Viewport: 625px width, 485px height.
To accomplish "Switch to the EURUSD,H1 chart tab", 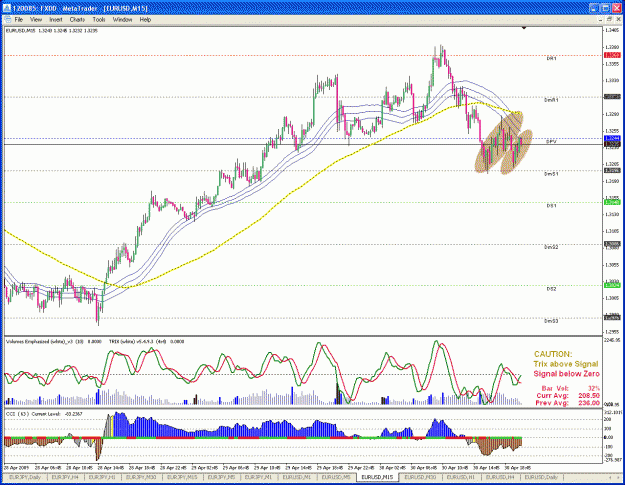I will point(460,477).
